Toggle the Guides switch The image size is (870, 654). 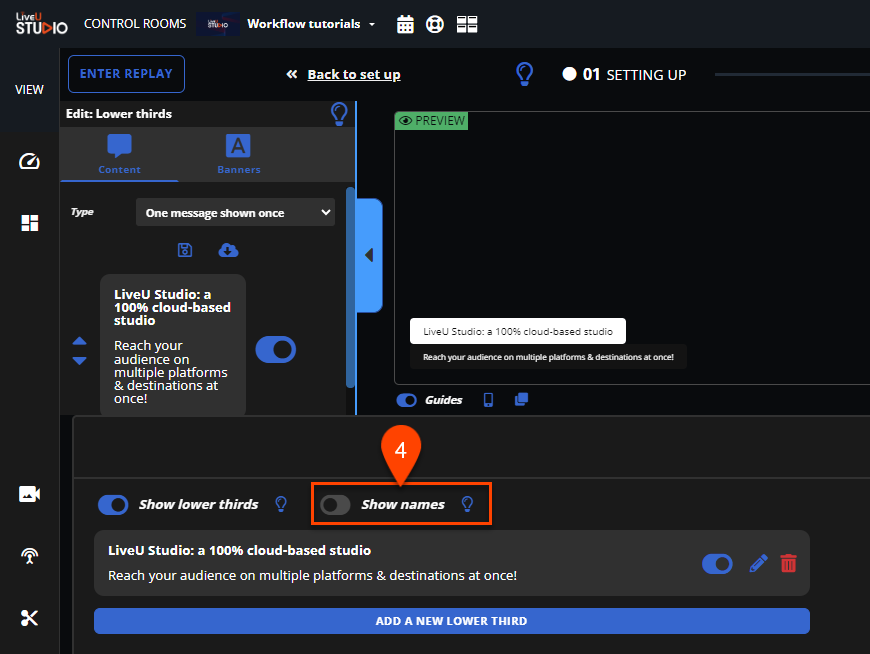click(x=407, y=400)
